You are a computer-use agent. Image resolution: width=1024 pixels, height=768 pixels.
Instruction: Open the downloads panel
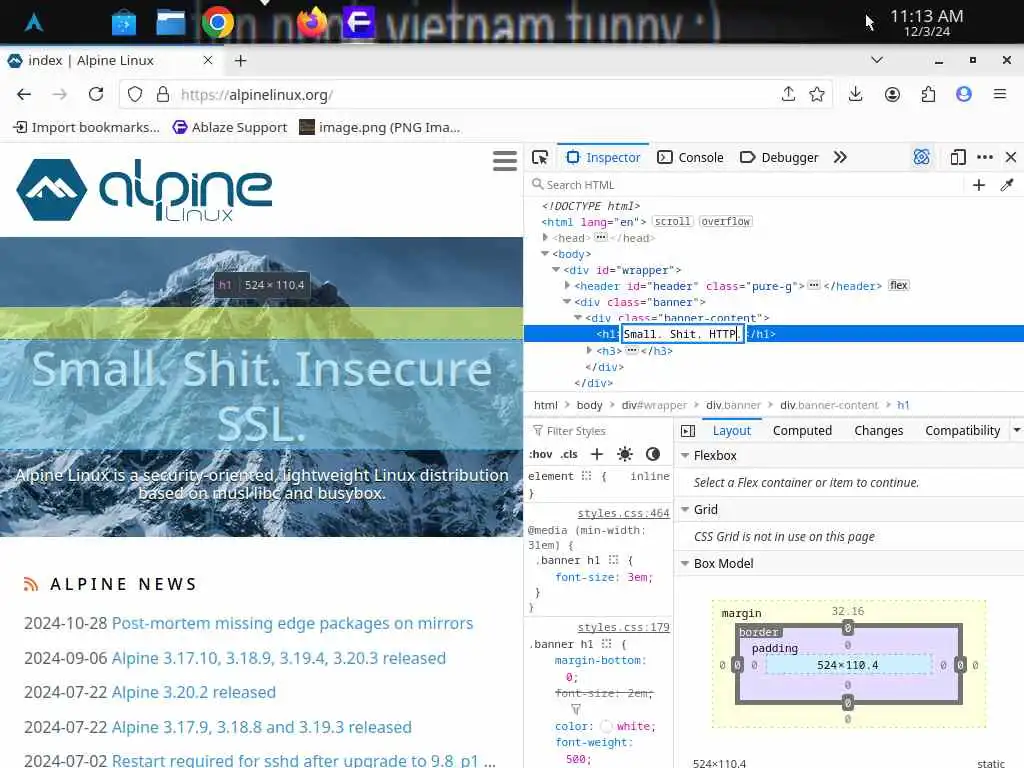click(x=856, y=95)
